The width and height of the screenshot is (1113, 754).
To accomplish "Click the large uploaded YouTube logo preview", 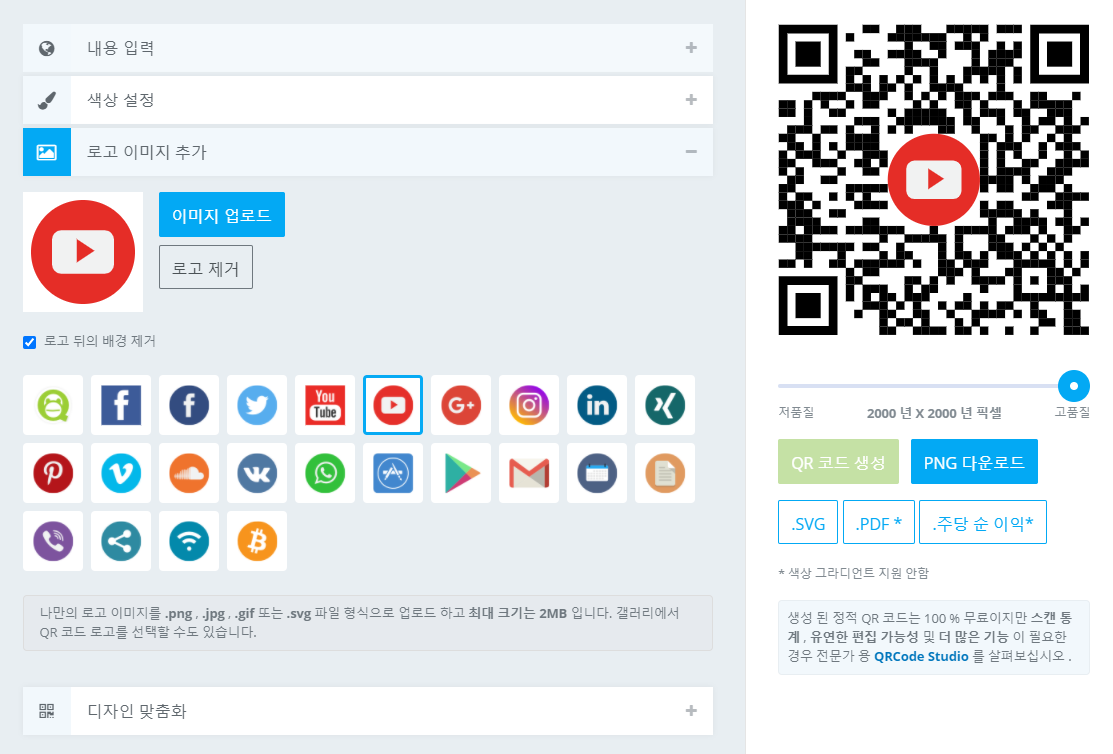I will coord(83,252).
